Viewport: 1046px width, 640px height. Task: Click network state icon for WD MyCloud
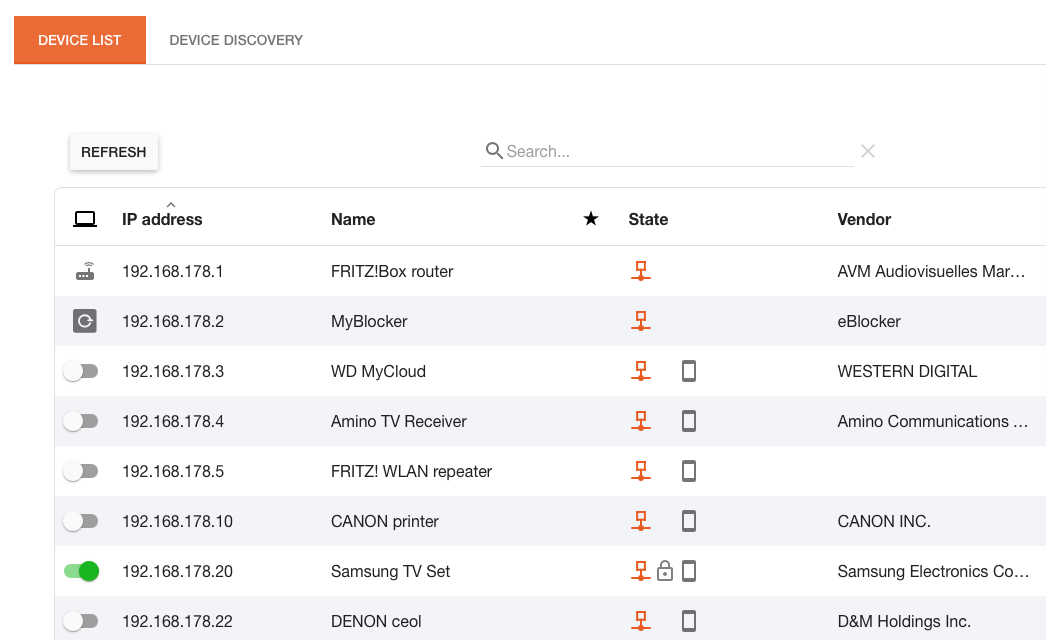(x=640, y=371)
